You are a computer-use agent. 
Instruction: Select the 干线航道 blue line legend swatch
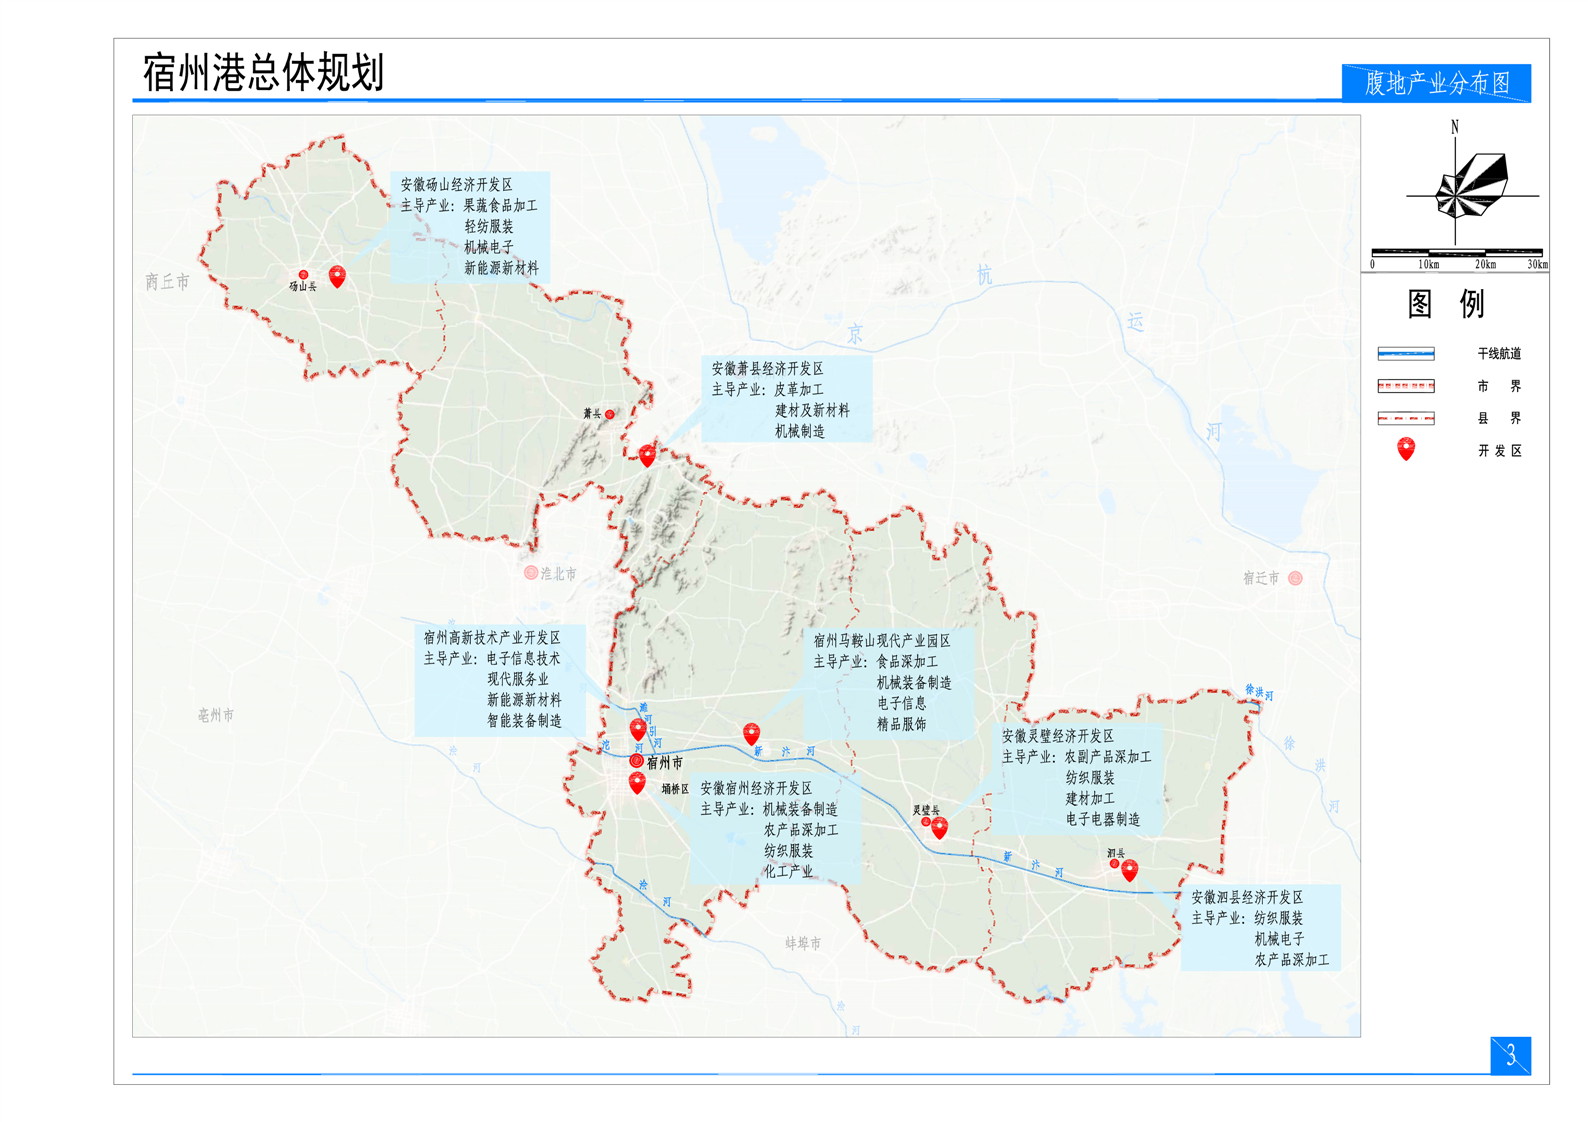[x=1405, y=353]
